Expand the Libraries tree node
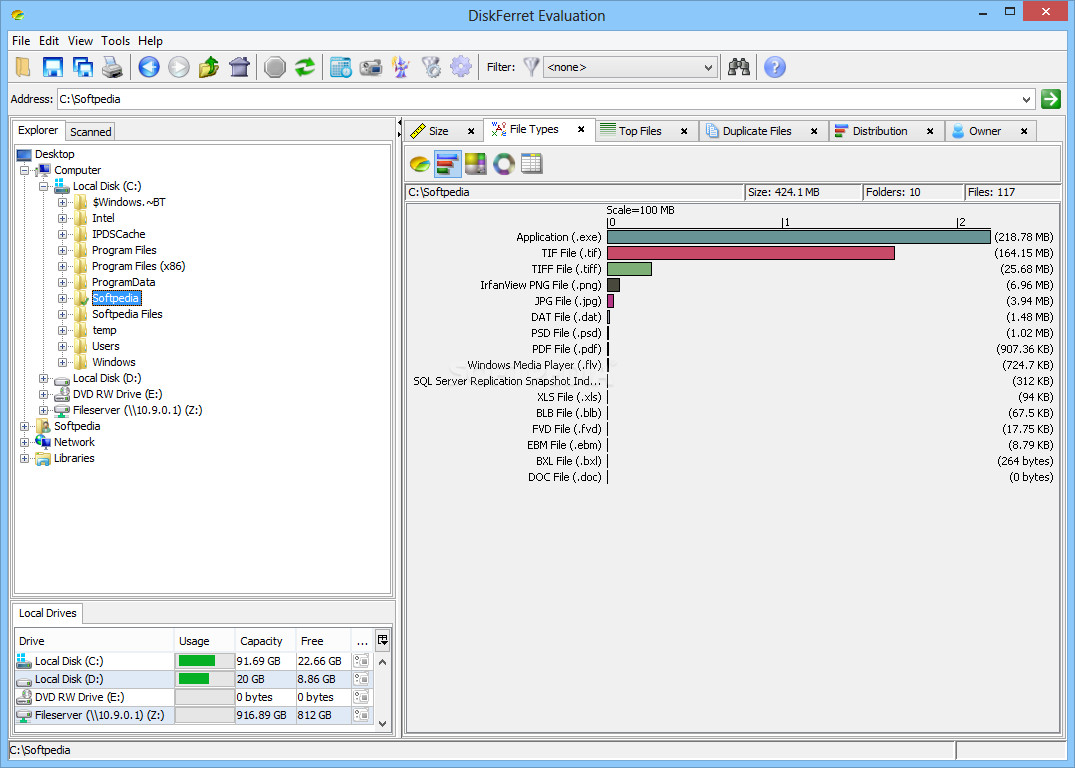 click(25, 458)
